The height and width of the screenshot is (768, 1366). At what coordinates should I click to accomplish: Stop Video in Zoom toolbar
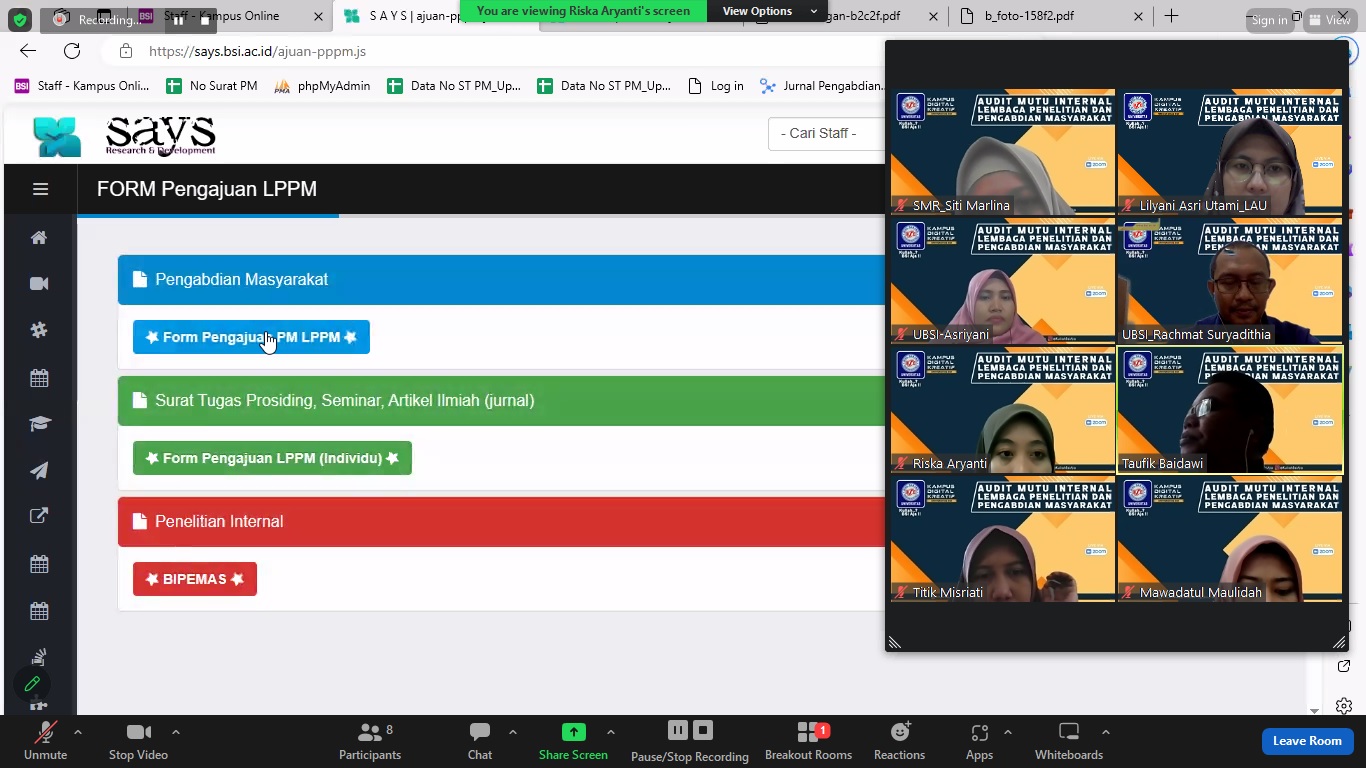pyautogui.click(x=138, y=741)
